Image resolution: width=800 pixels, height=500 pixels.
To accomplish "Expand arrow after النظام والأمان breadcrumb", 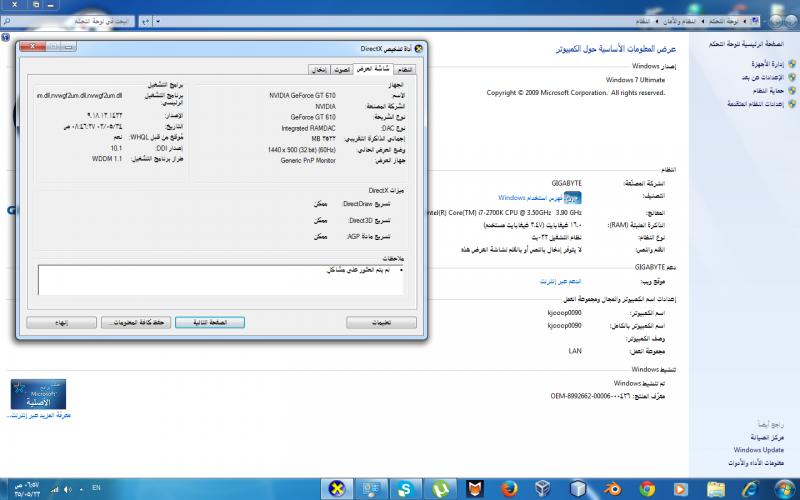I will tap(659, 21).
